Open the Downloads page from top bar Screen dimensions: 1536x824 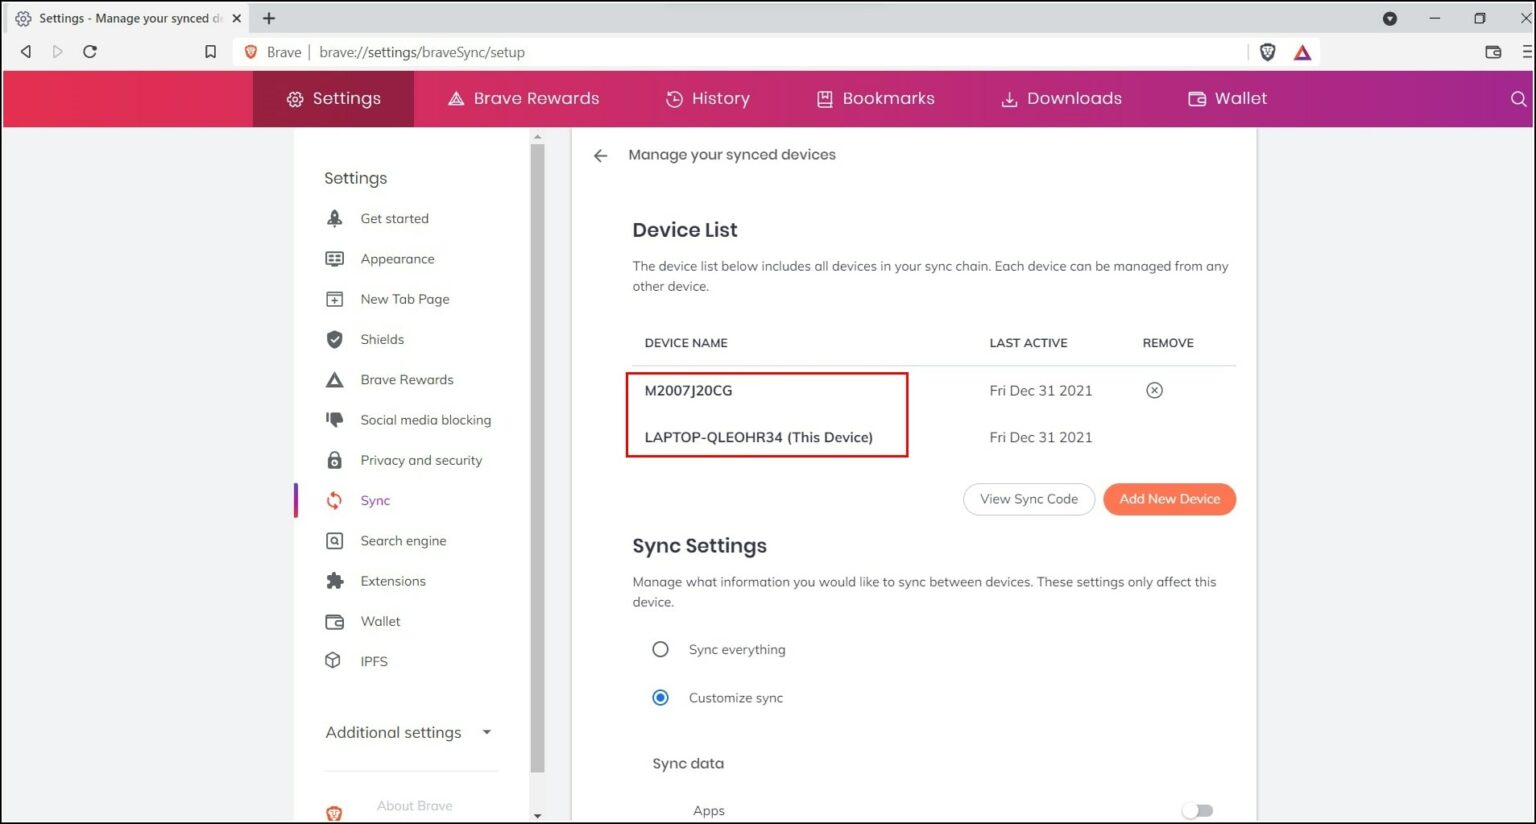click(1060, 98)
